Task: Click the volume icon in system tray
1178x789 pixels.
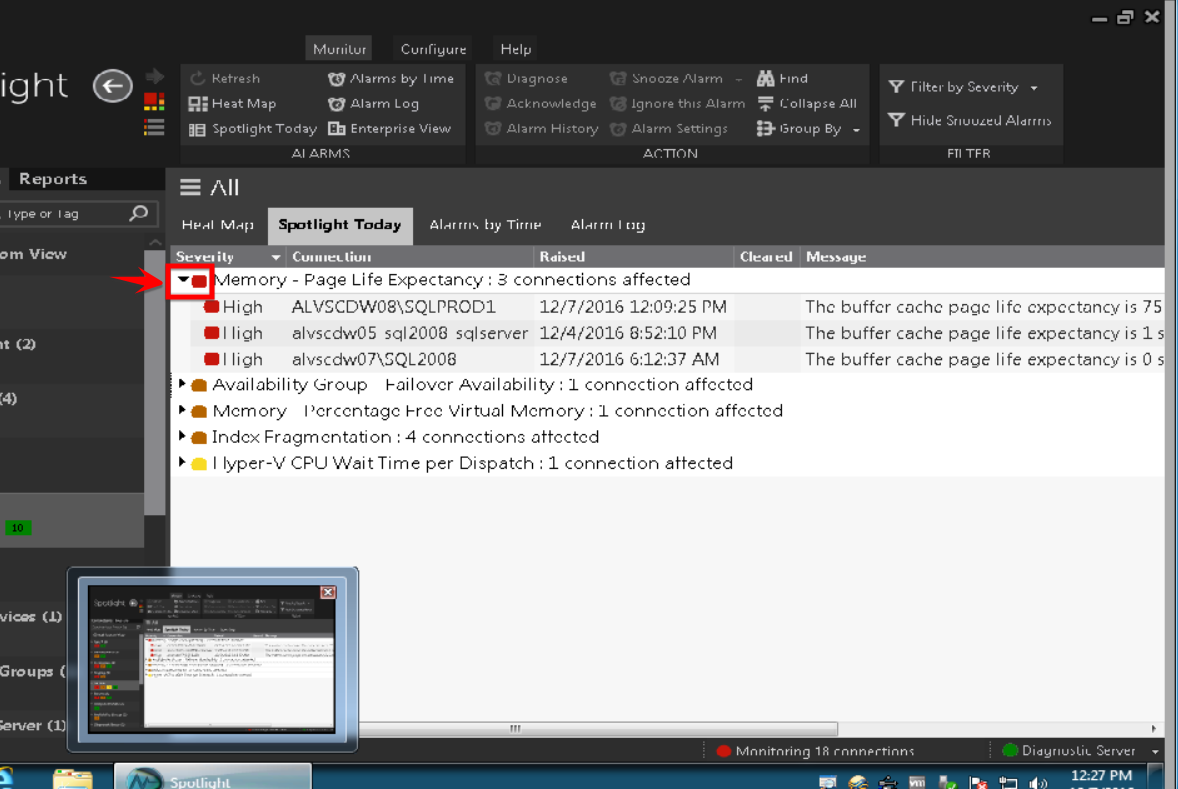Action: coord(1038,783)
